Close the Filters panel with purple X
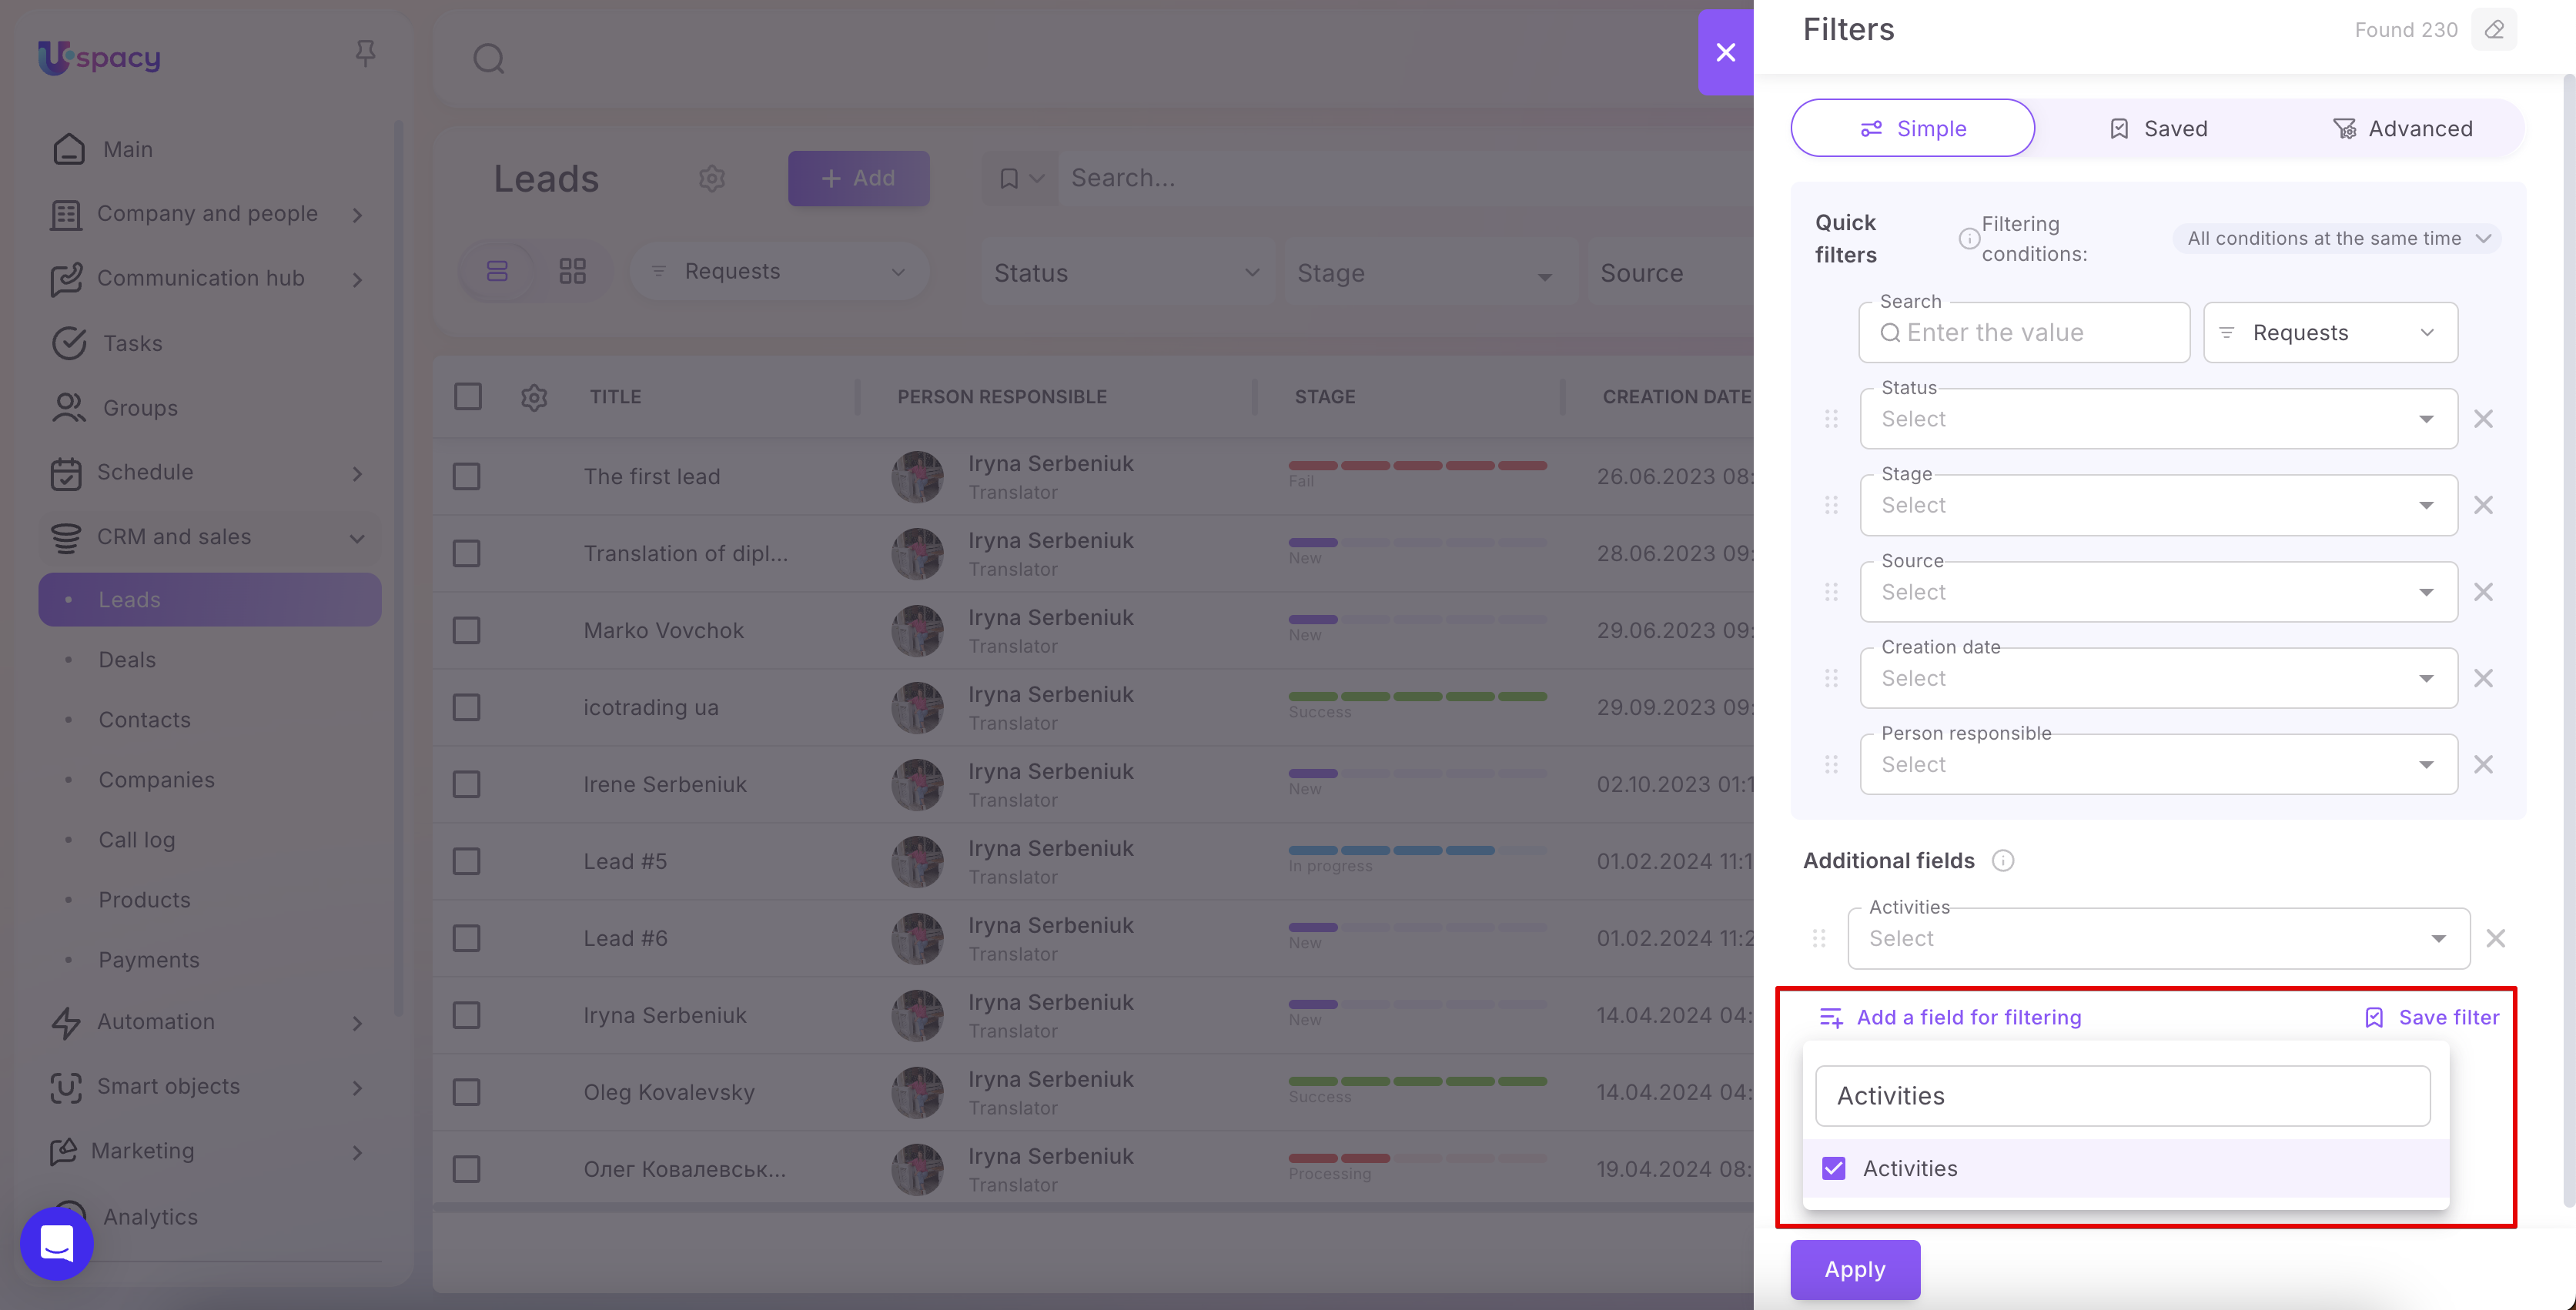The width and height of the screenshot is (2576, 1310). pyautogui.click(x=1725, y=52)
